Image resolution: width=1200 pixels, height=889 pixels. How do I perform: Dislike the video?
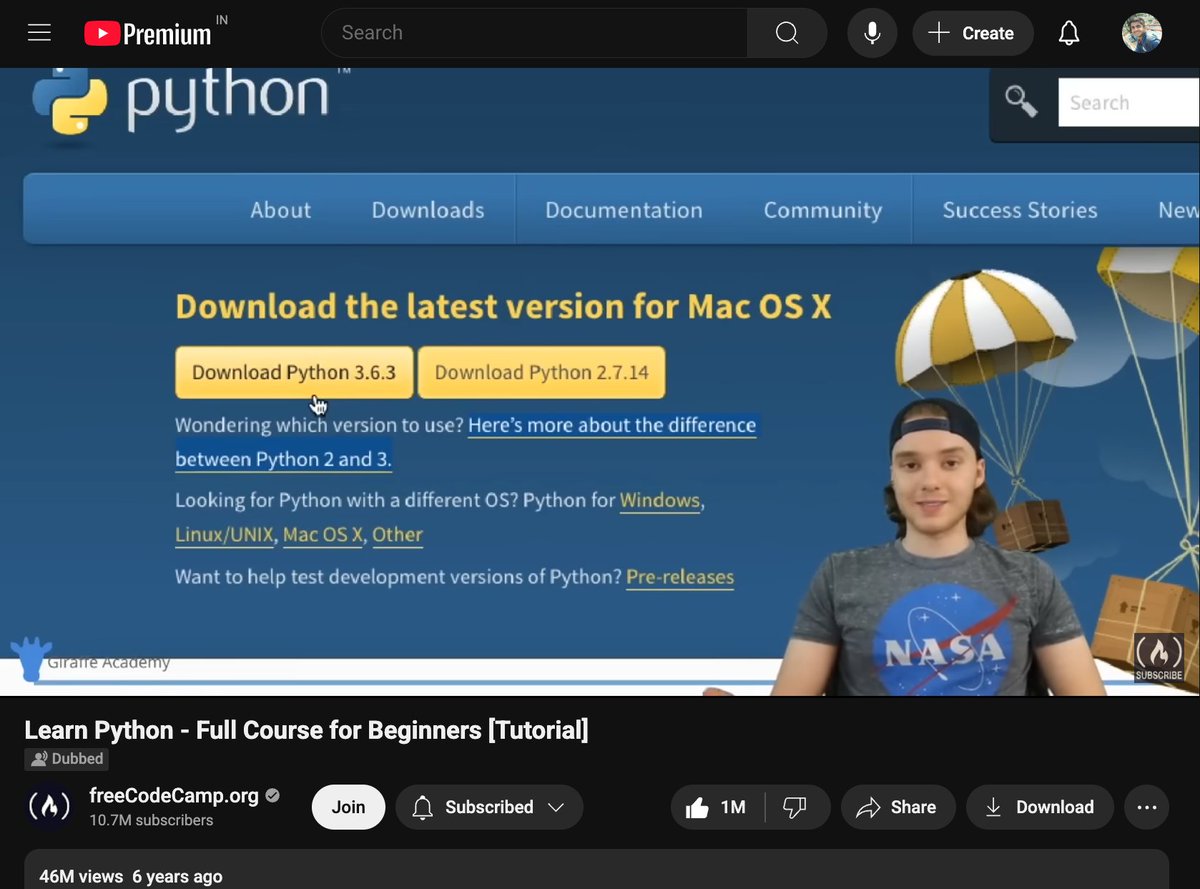coord(795,807)
